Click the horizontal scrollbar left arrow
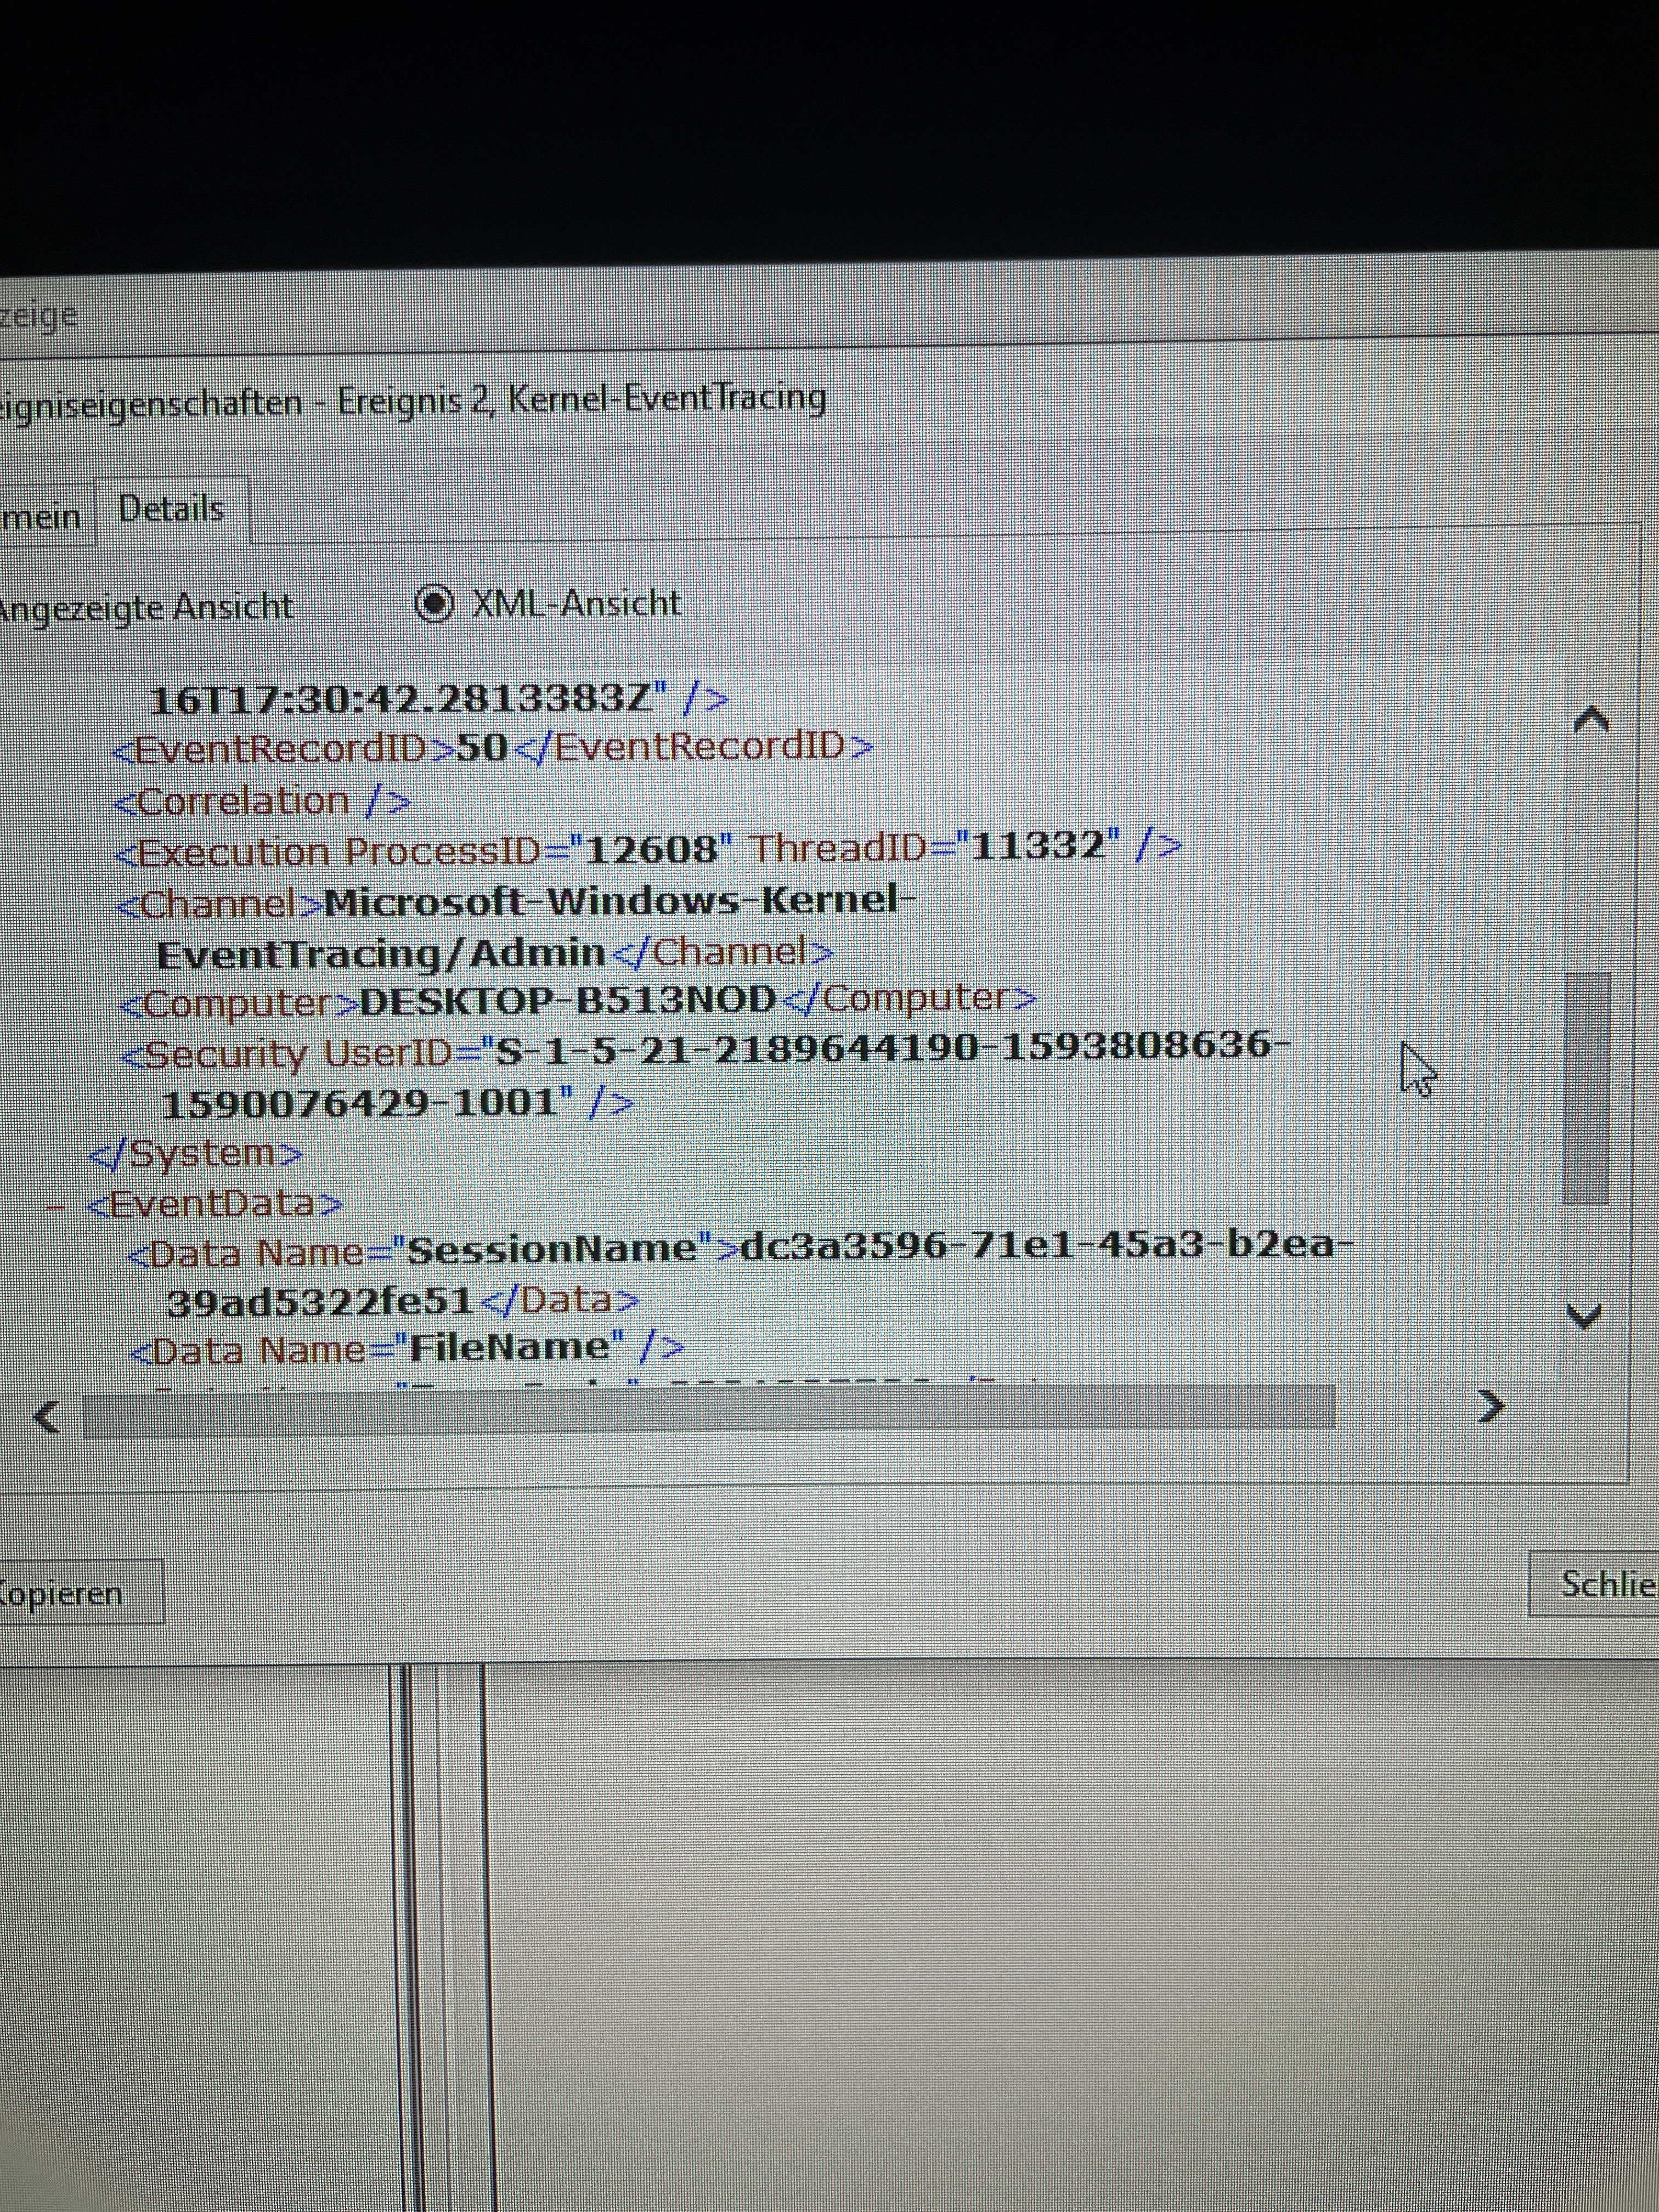The width and height of the screenshot is (1659, 2212). [x=47, y=1416]
